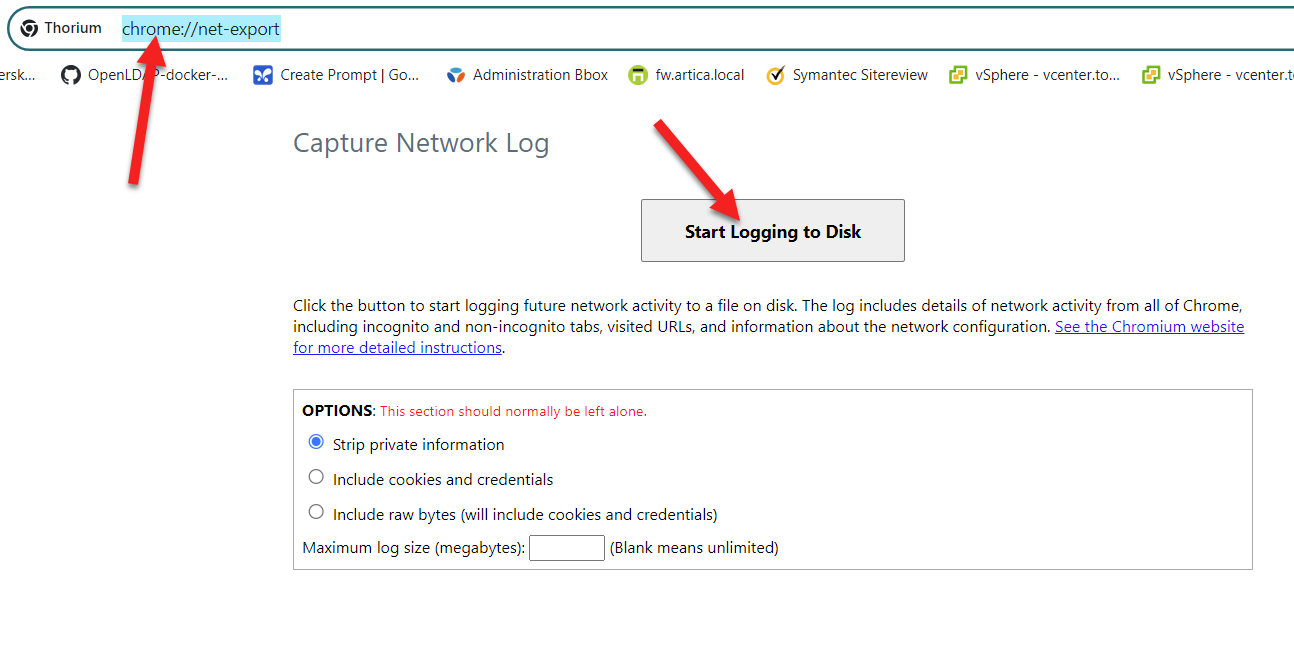The image size is (1294, 665).
Task: Open the GitHub OpenLDAP-docker bookmark icon
Action: coord(70,75)
